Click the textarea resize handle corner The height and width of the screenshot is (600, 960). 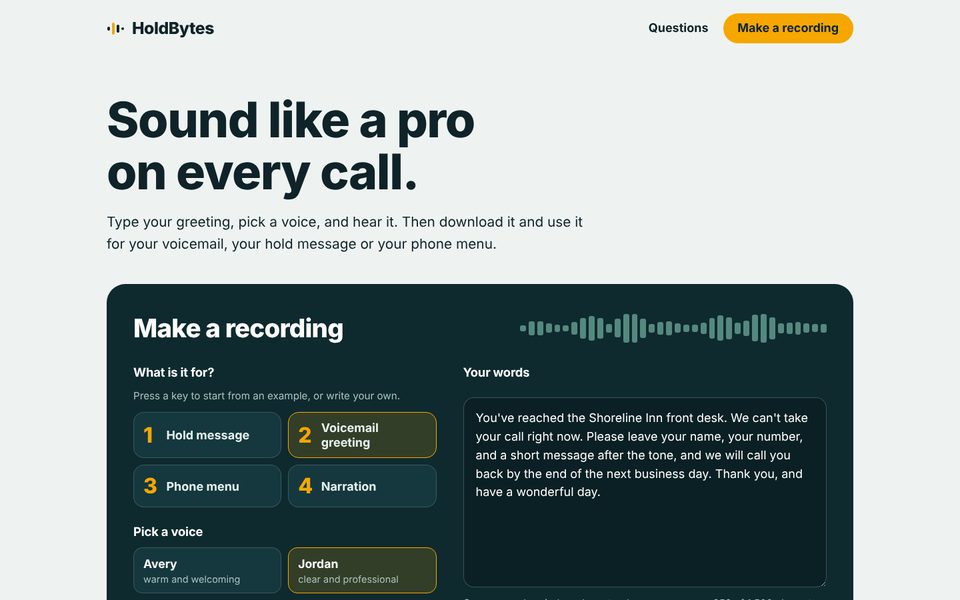(x=822, y=582)
